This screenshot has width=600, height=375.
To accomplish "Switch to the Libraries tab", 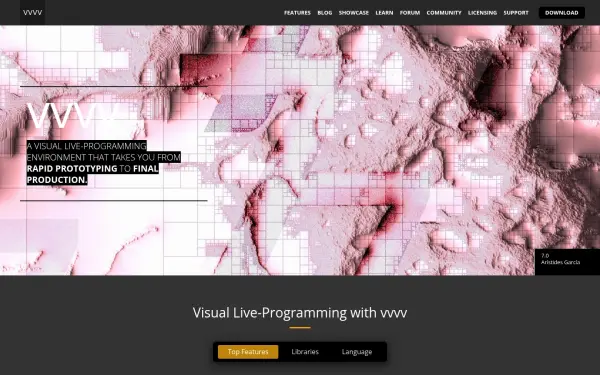I will [305, 352].
